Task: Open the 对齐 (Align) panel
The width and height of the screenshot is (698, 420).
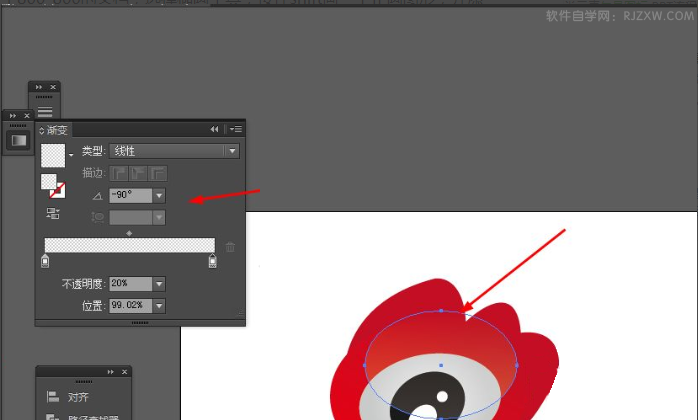Action: click(78, 397)
